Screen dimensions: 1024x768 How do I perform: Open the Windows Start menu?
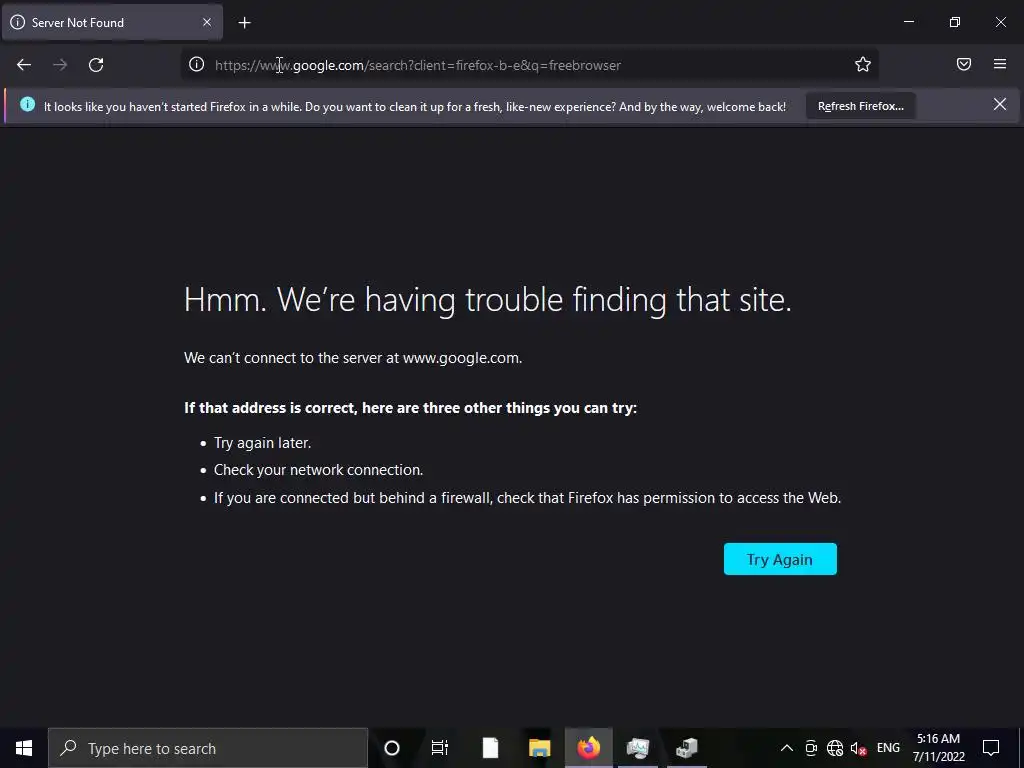click(24, 748)
